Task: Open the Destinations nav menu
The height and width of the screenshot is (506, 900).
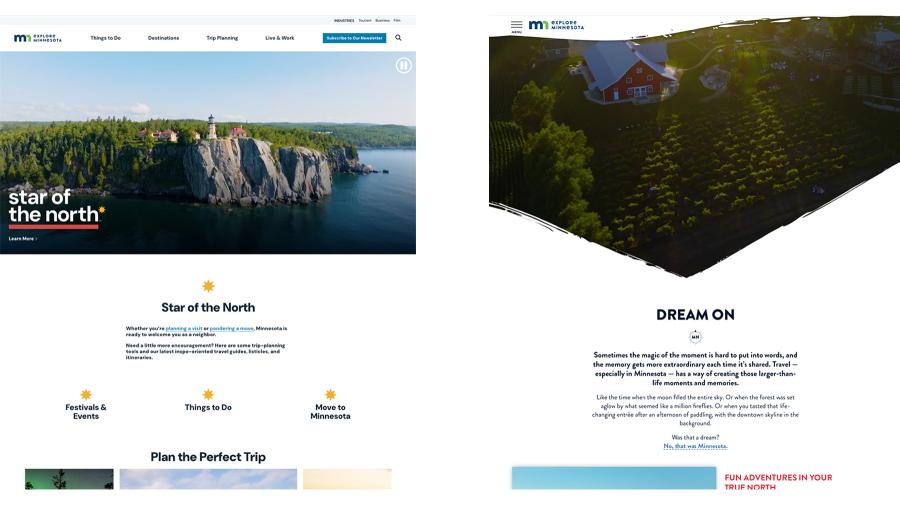Action: click(x=164, y=38)
